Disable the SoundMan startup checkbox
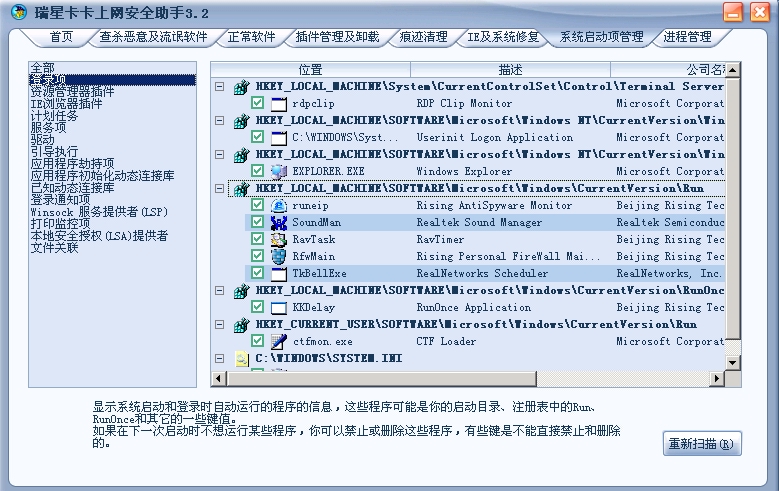The height and width of the screenshot is (491, 779). [x=257, y=222]
